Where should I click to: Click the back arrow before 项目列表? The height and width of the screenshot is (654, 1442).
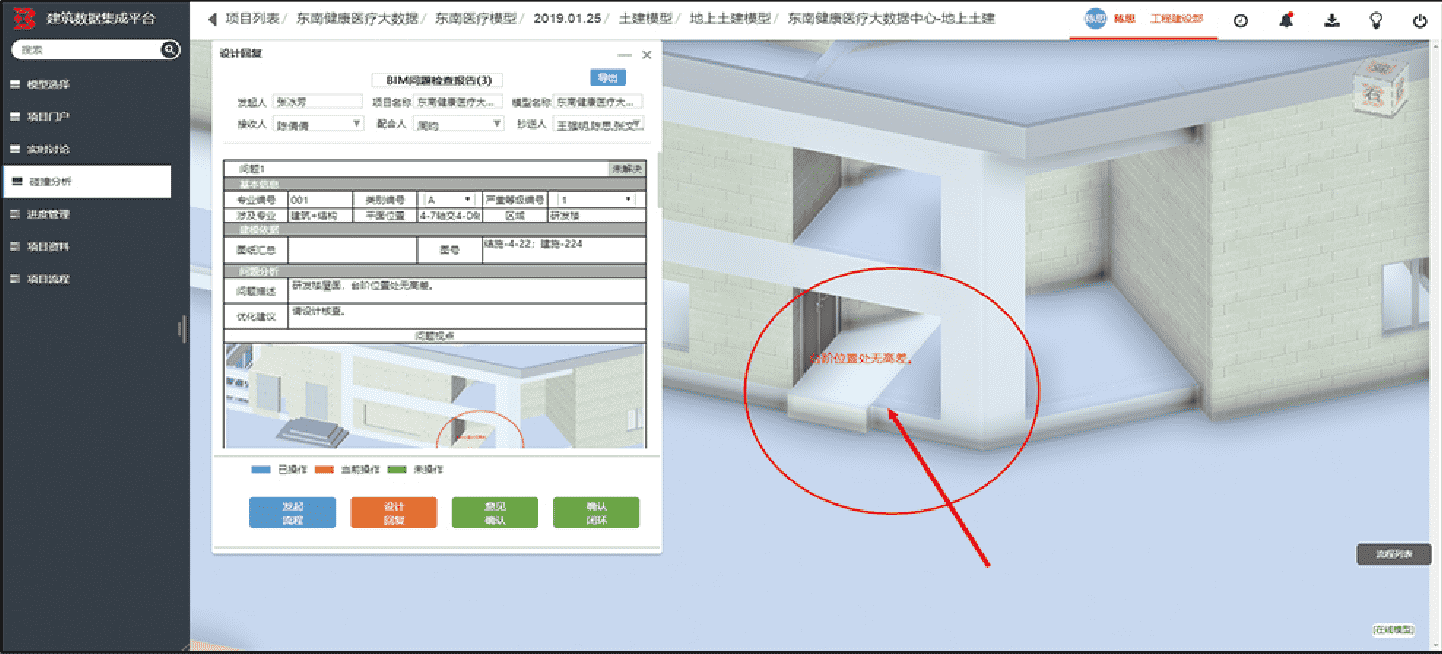click(211, 19)
